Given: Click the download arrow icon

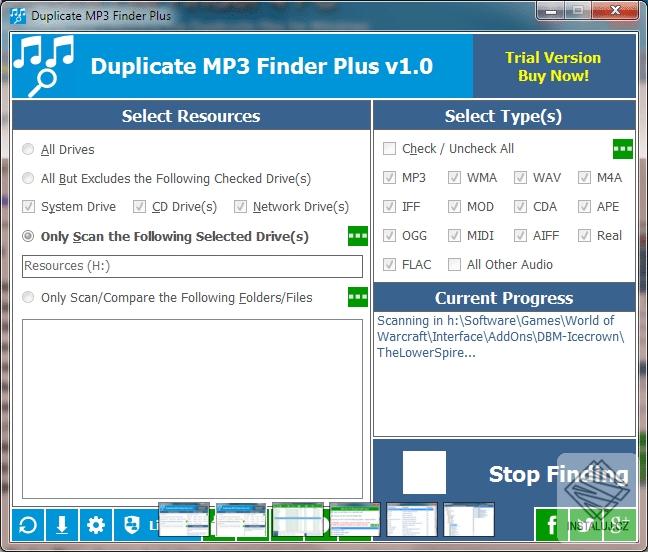Looking at the screenshot, I should click(62, 525).
